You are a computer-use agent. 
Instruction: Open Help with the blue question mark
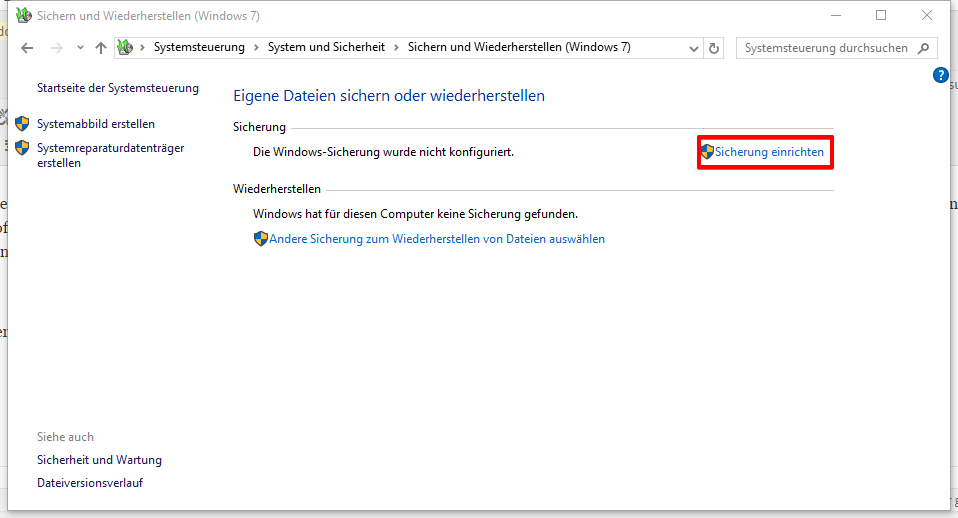tap(940, 75)
